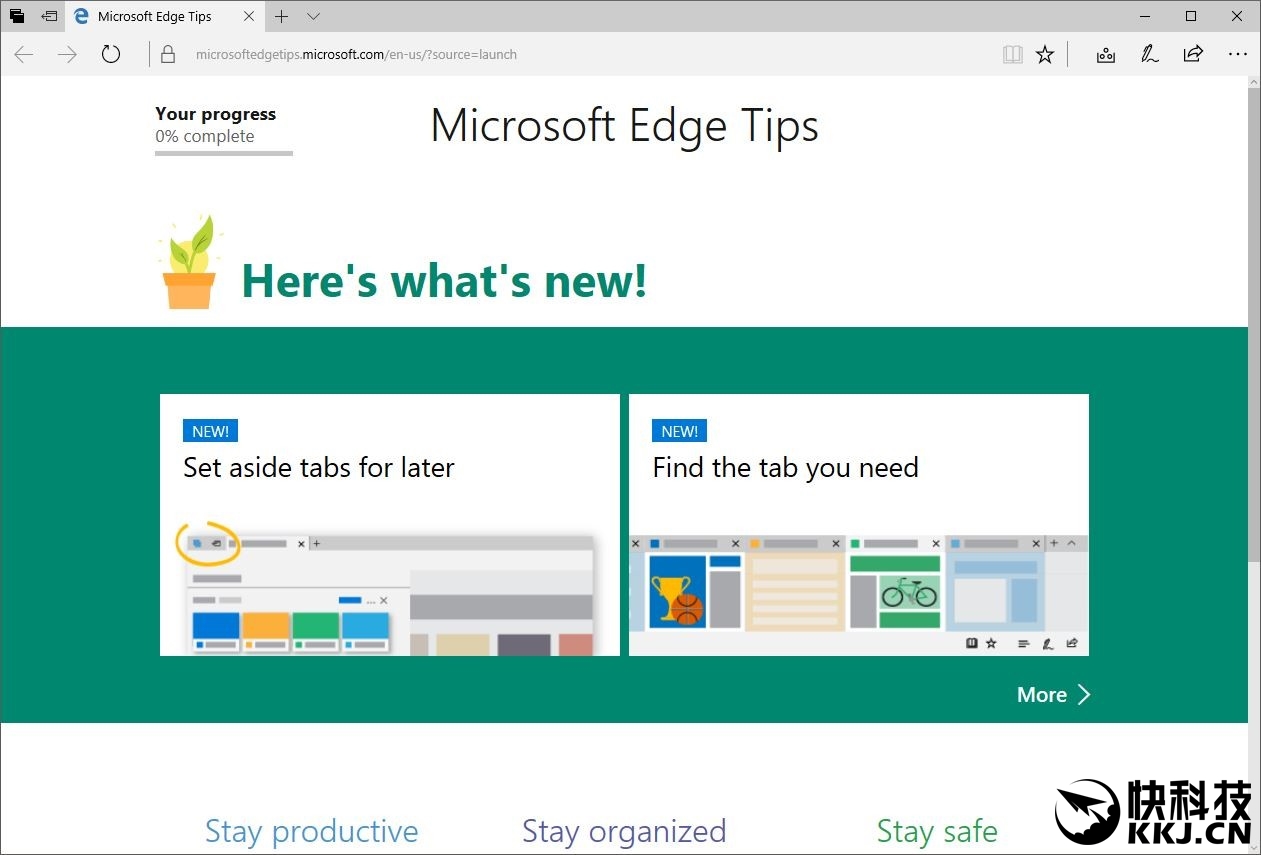Click the plant pot icon
Viewport: 1261px width, 855px height.
[x=189, y=262]
